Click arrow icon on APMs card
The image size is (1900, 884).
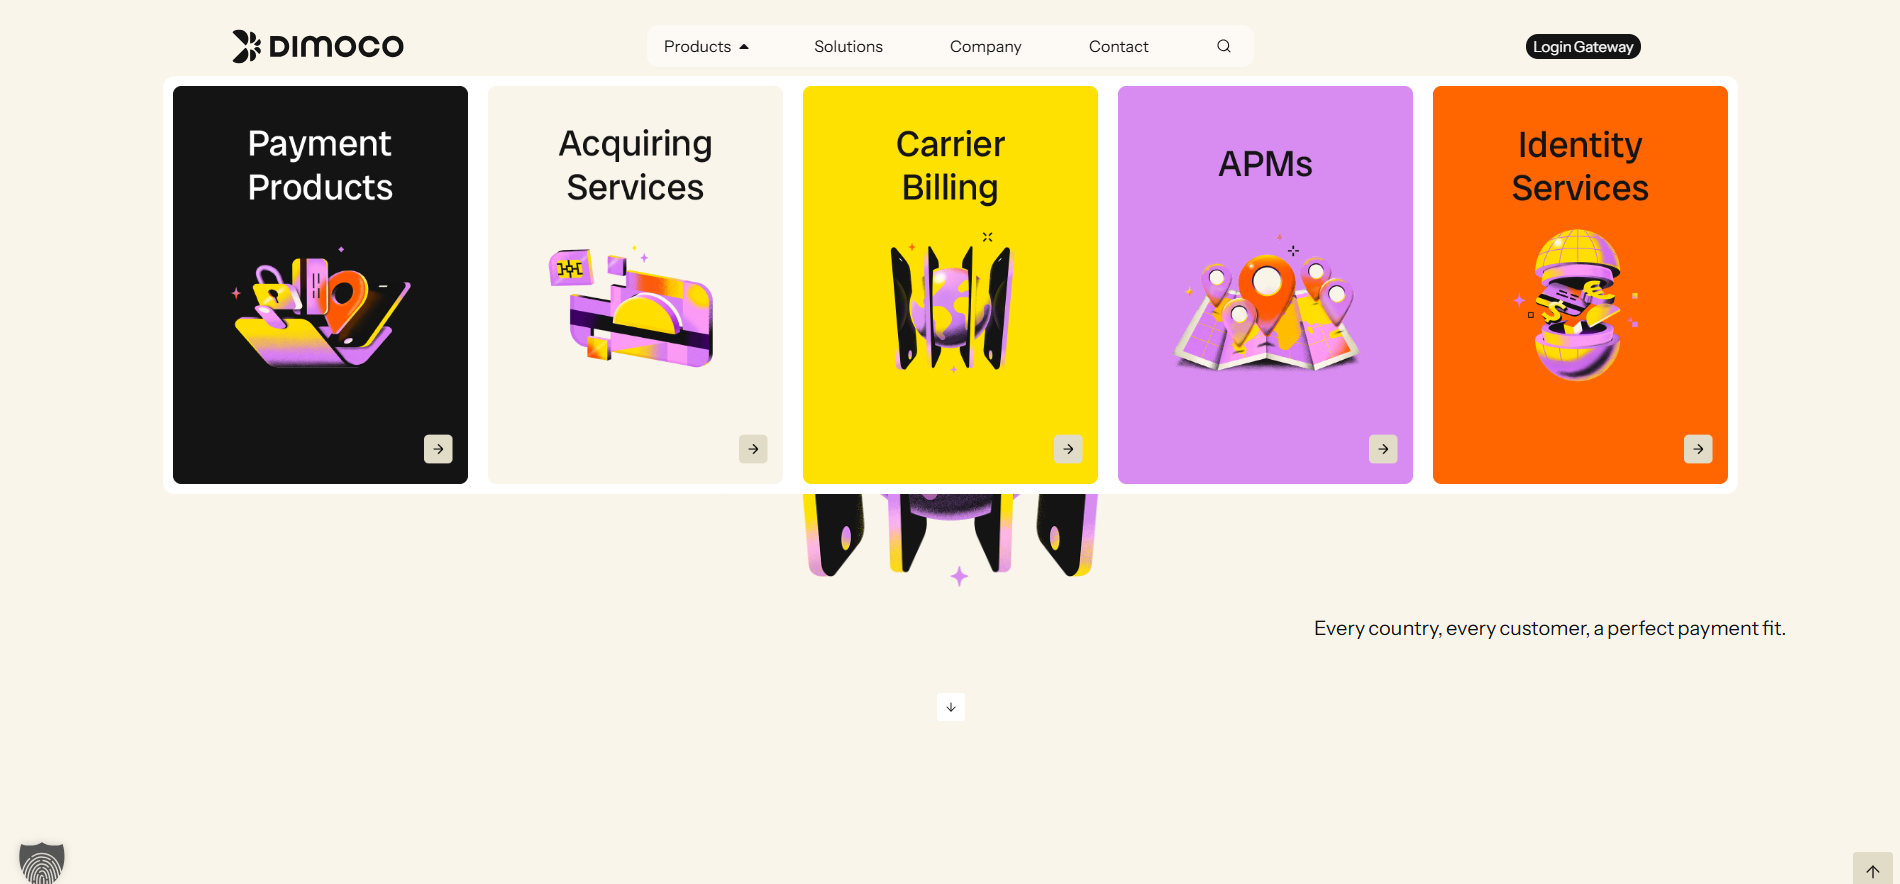coord(1383,449)
